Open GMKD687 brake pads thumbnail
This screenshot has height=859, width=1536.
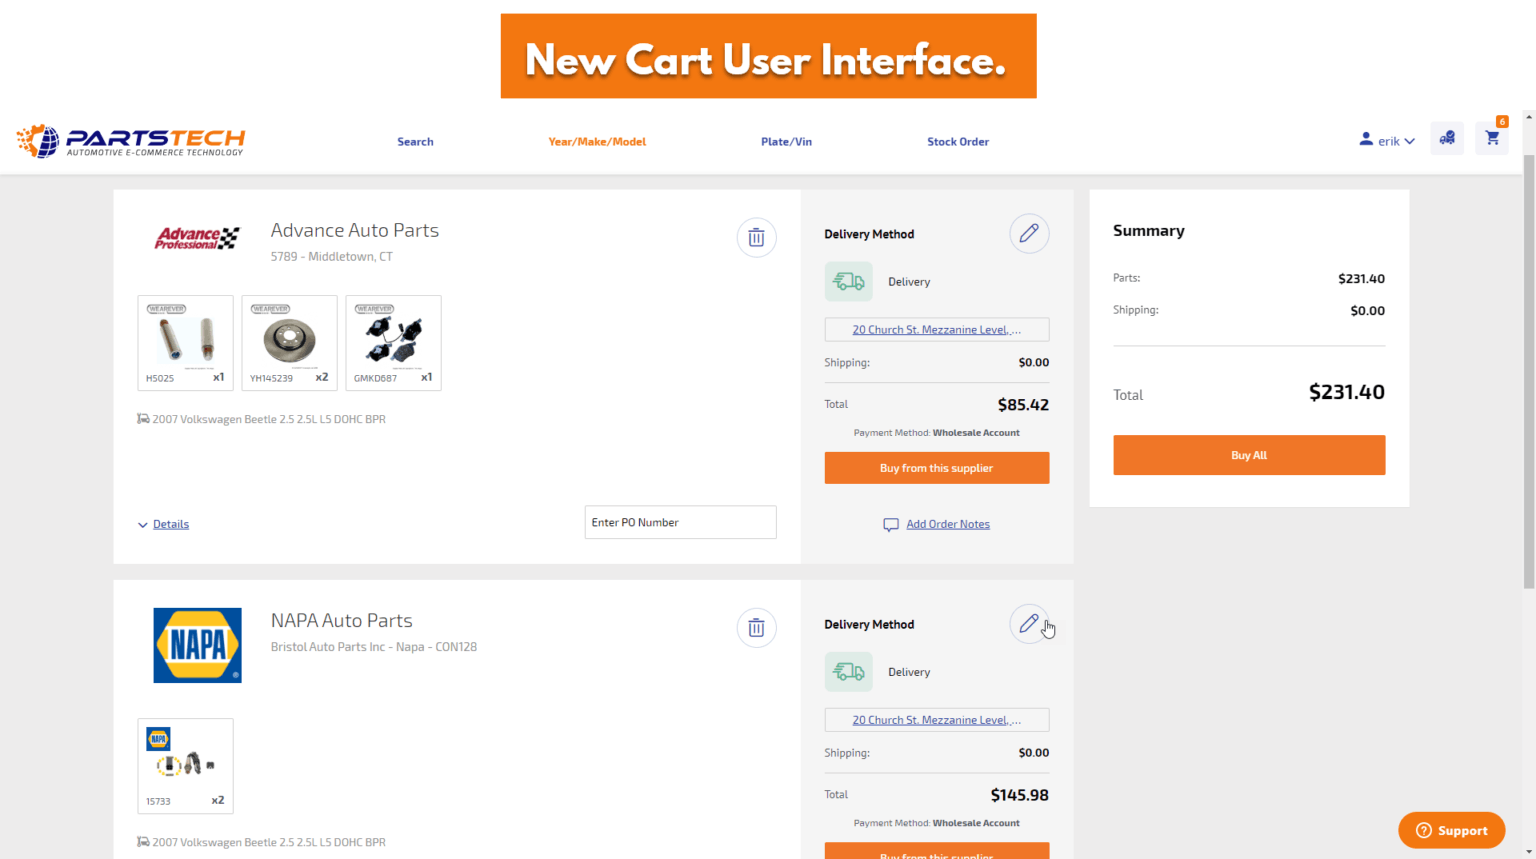pyautogui.click(x=393, y=343)
